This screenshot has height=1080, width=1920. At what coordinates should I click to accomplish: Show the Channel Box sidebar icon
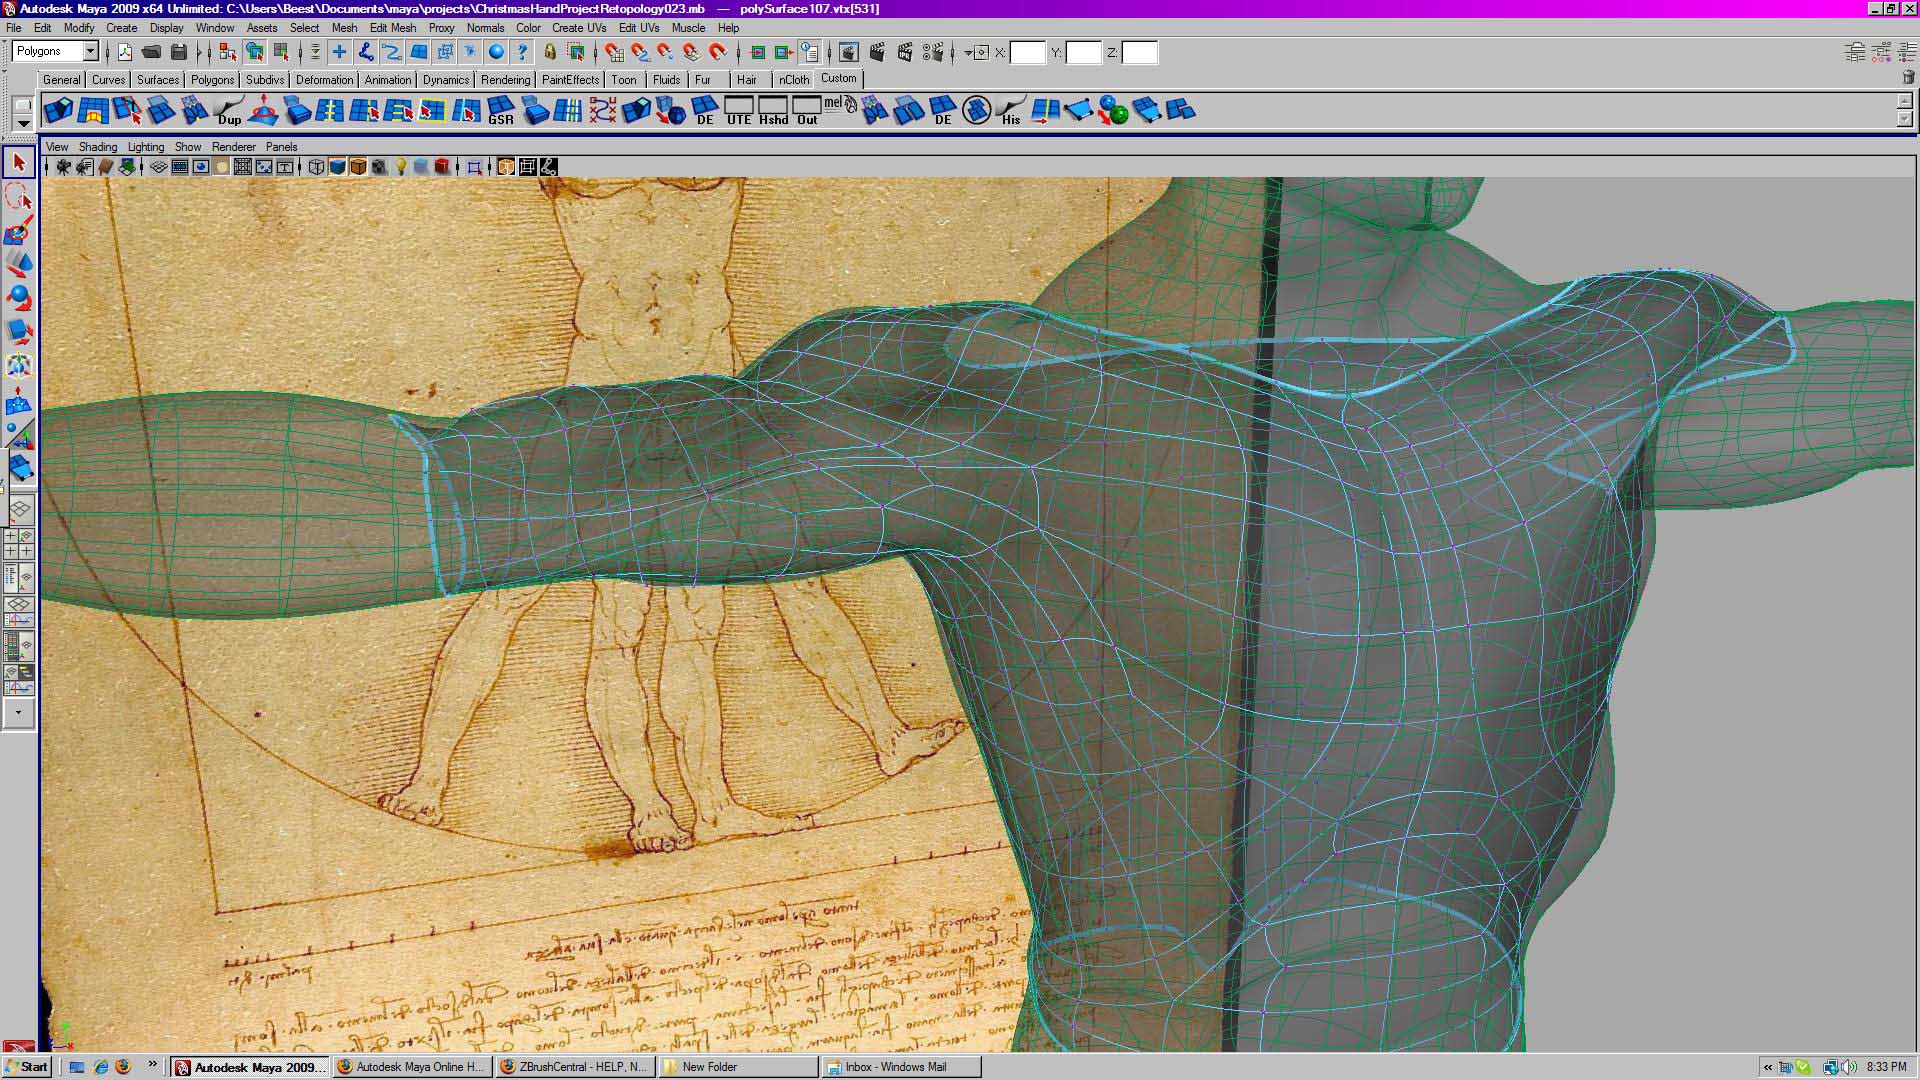pos(1906,52)
